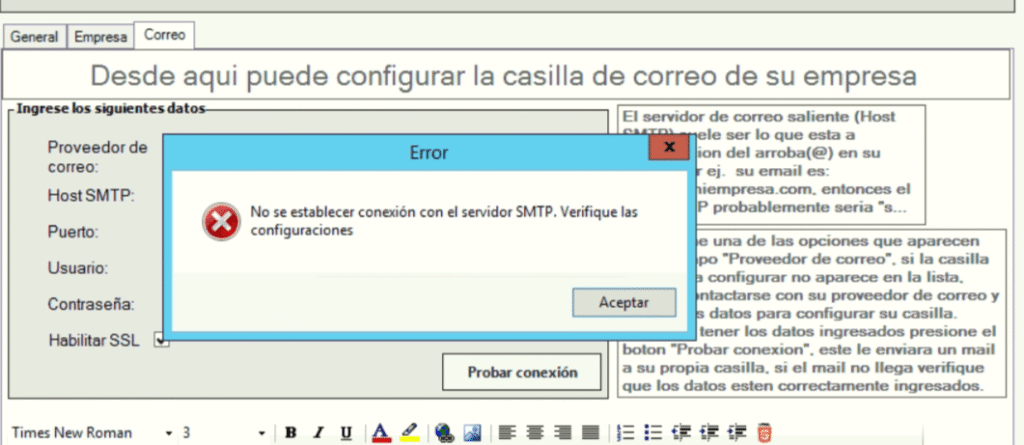Apply underline formatting
Viewport: 1024px width, 445px height.
coord(346,432)
